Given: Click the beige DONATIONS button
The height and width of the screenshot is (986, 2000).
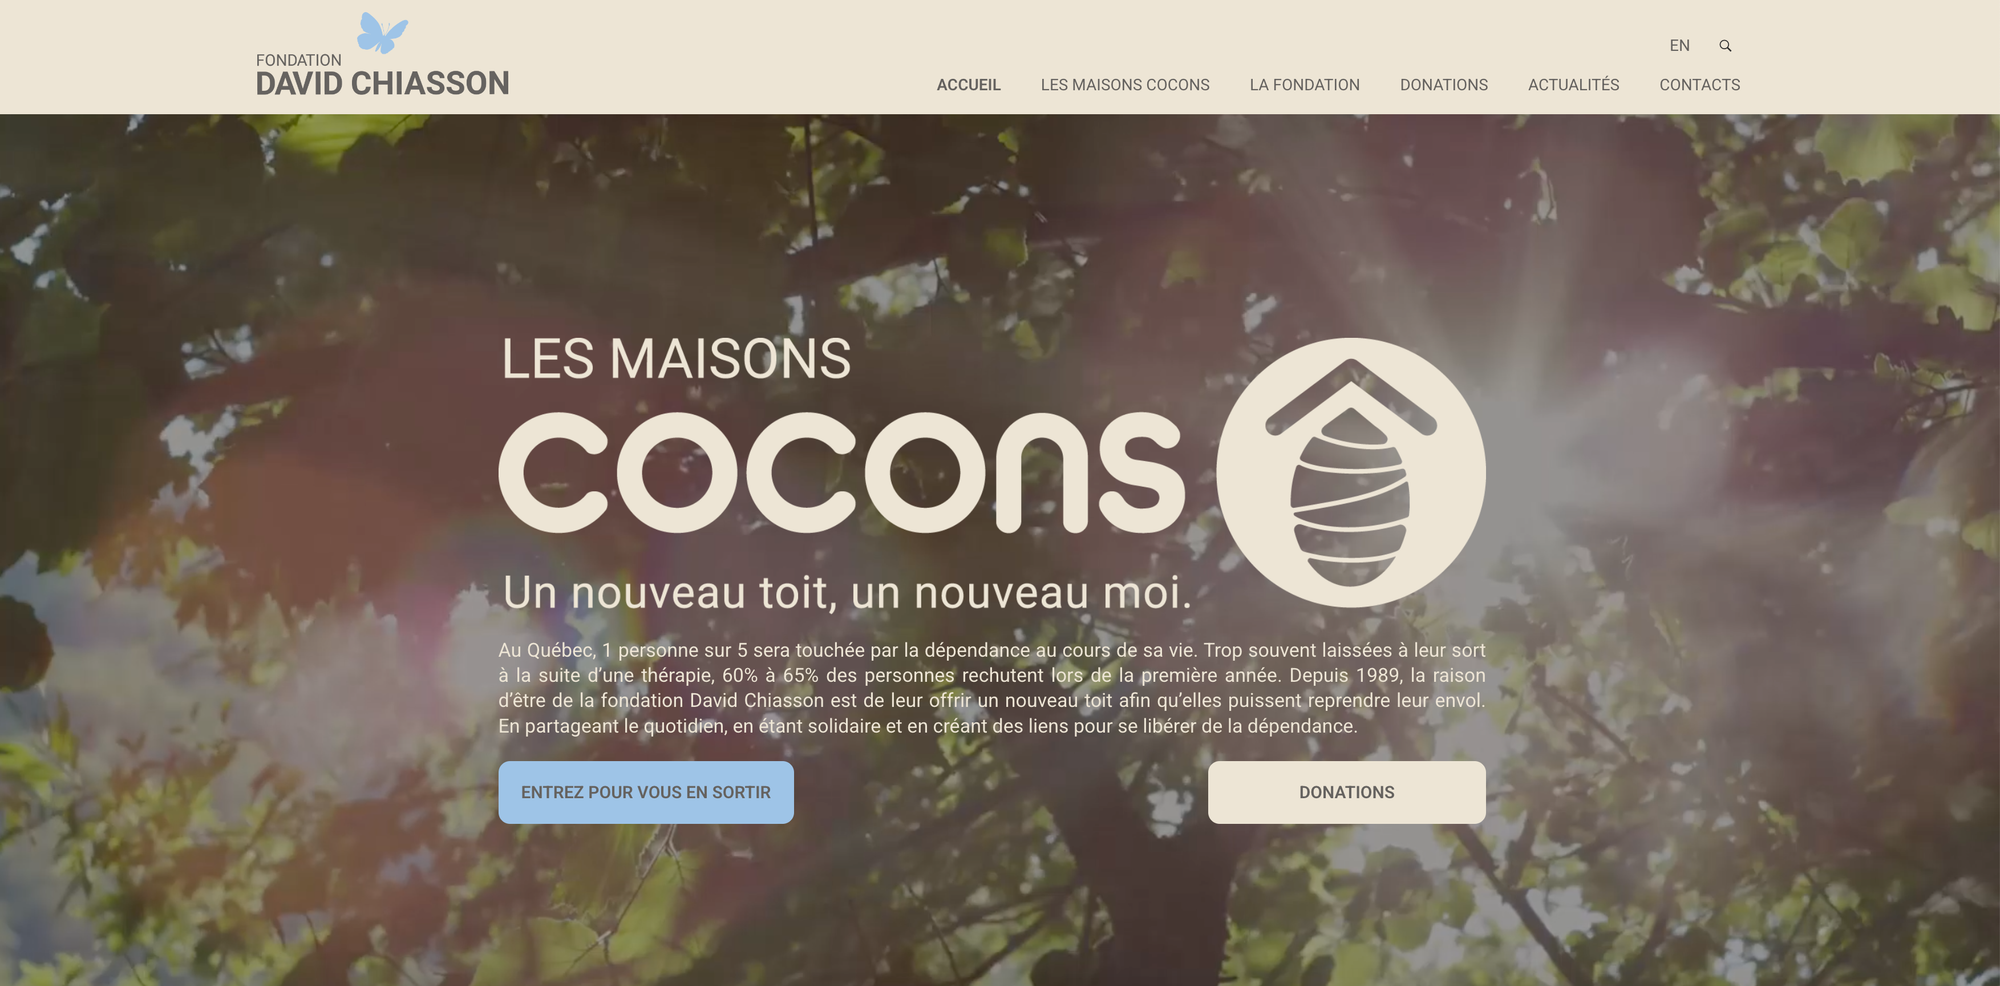Looking at the screenshot, I should coord(1347,792).
